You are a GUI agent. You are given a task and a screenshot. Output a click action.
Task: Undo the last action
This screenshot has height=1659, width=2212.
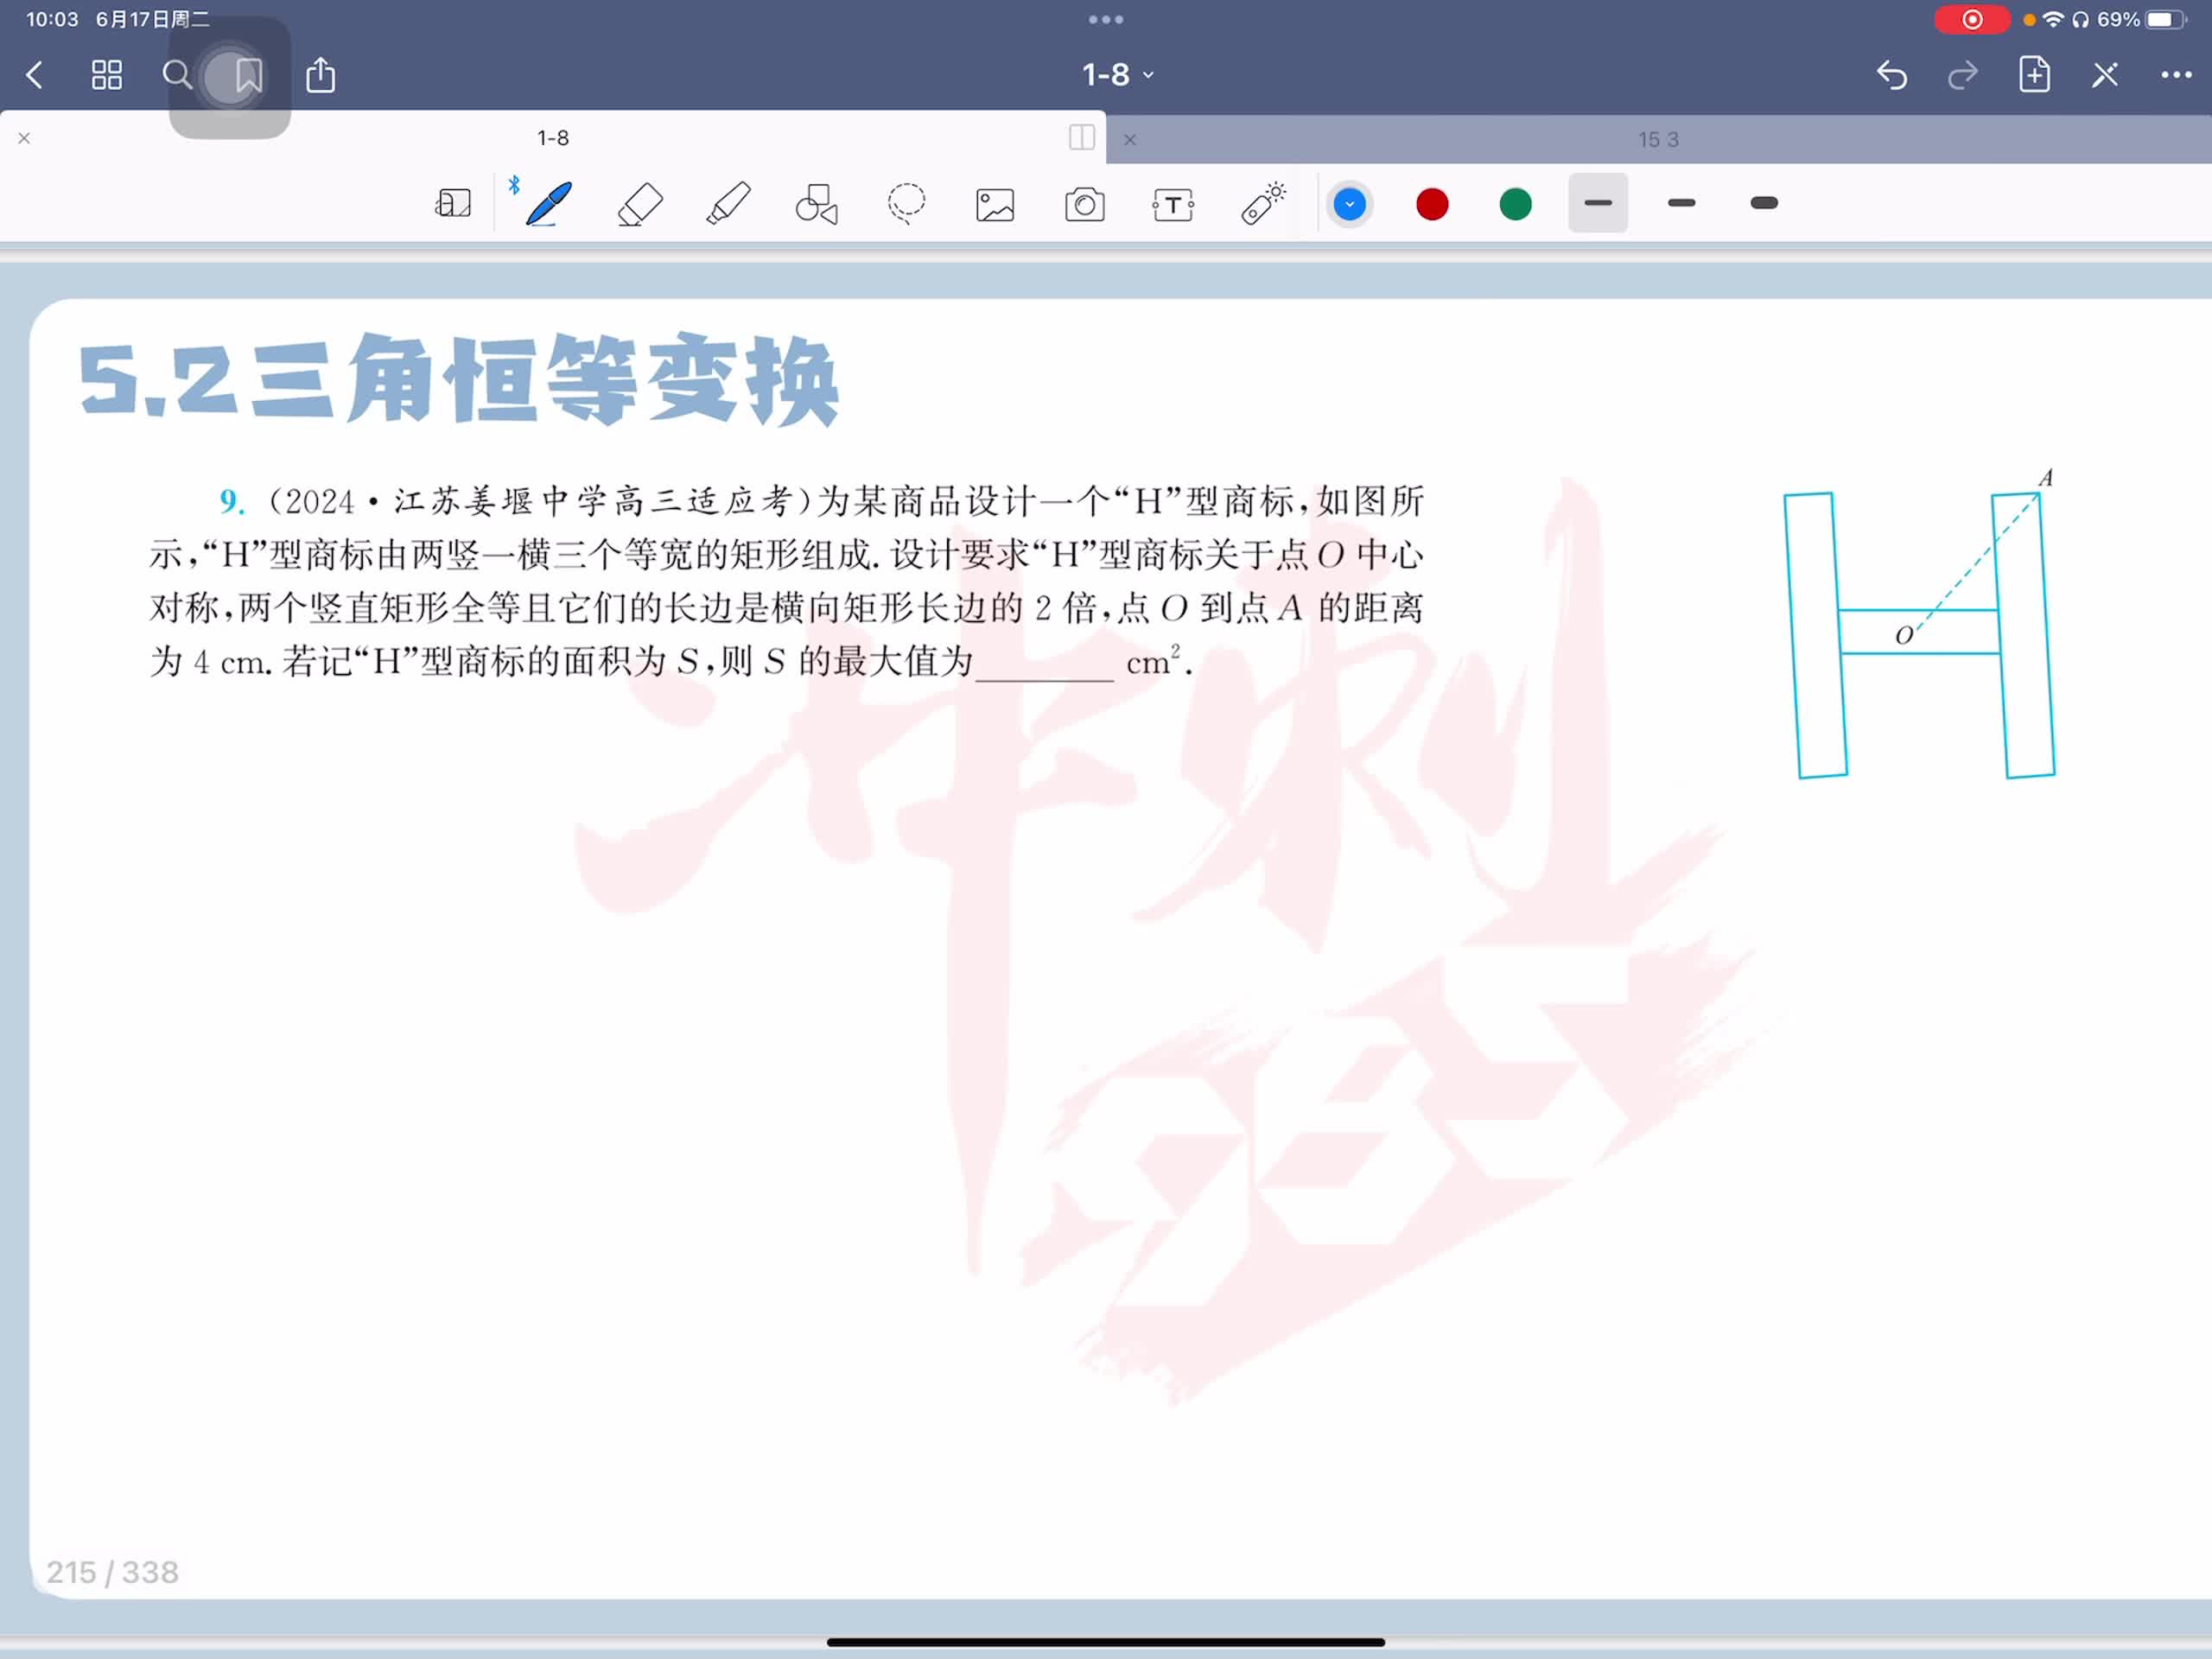tap(1891, 75)
